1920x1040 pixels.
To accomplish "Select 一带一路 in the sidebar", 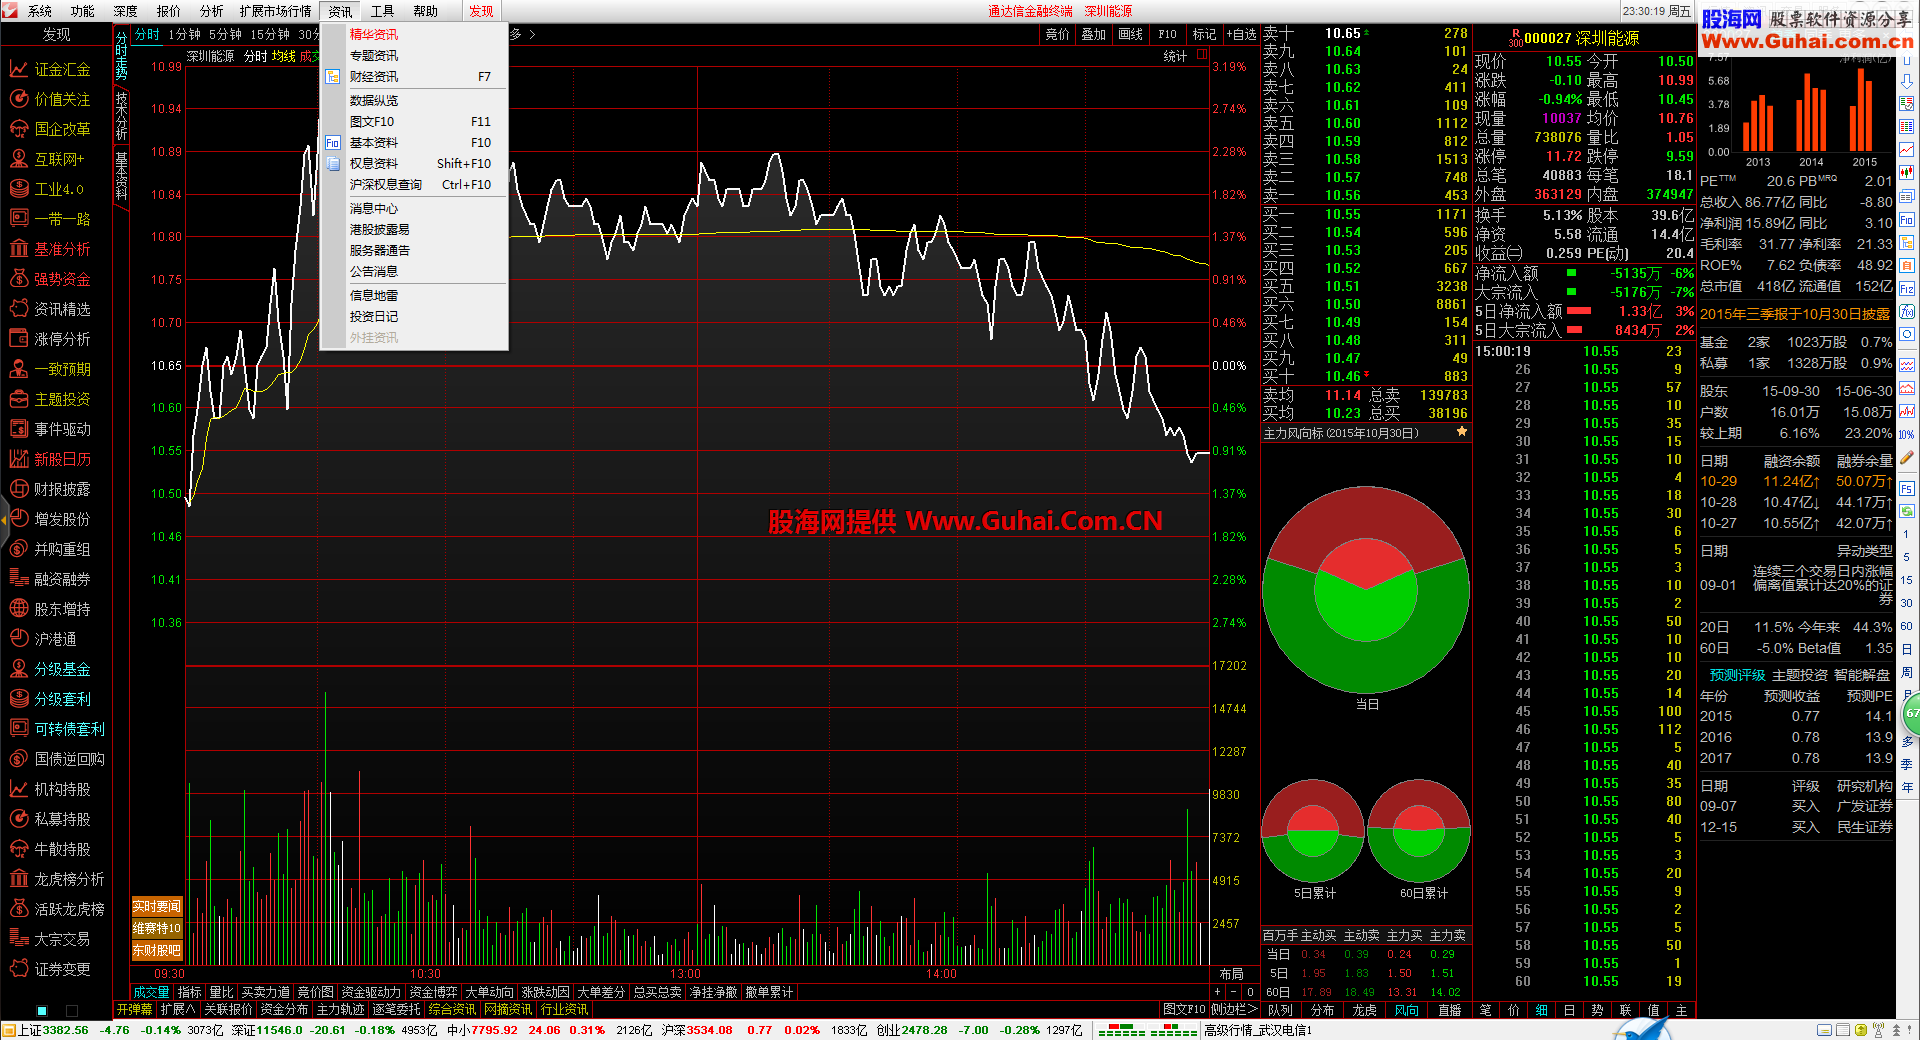I will [x=50, y=219].
